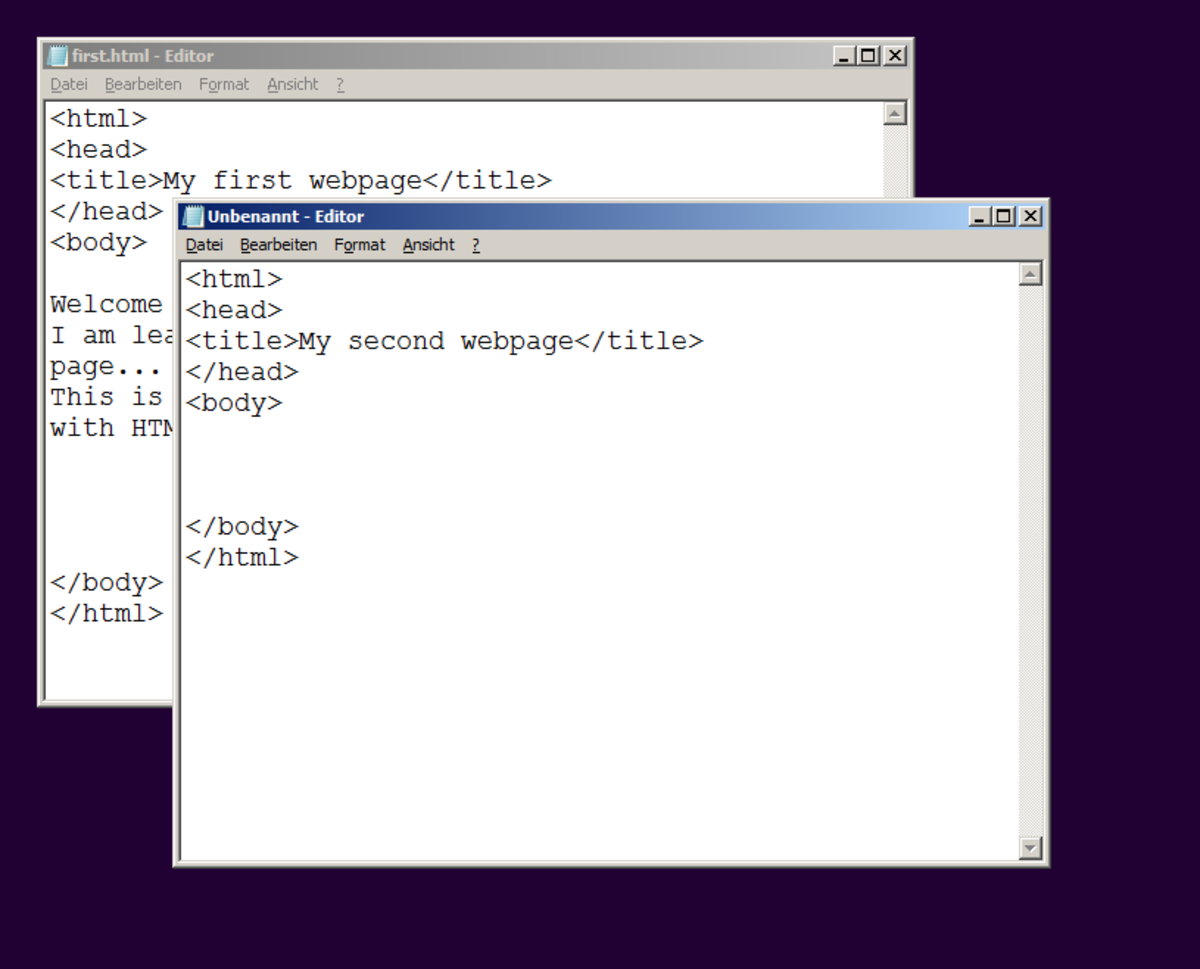Image resolution: width=1200 pixels, height=969 pixels.
Task: Place cursor in empty line after <body> tag
Action: point(400,434)
